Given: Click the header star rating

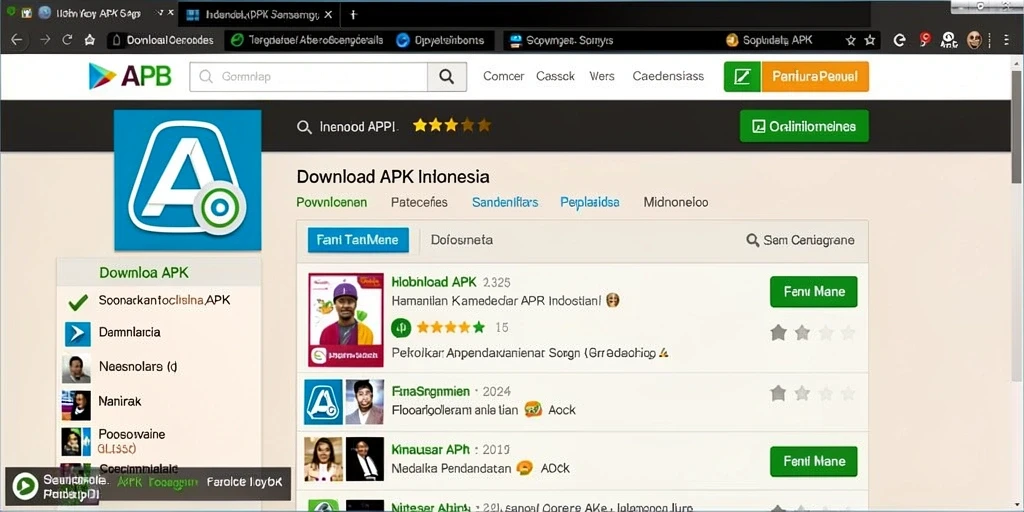Looking at the screenshot, I should pyautogui.click(x=452, y=125).
